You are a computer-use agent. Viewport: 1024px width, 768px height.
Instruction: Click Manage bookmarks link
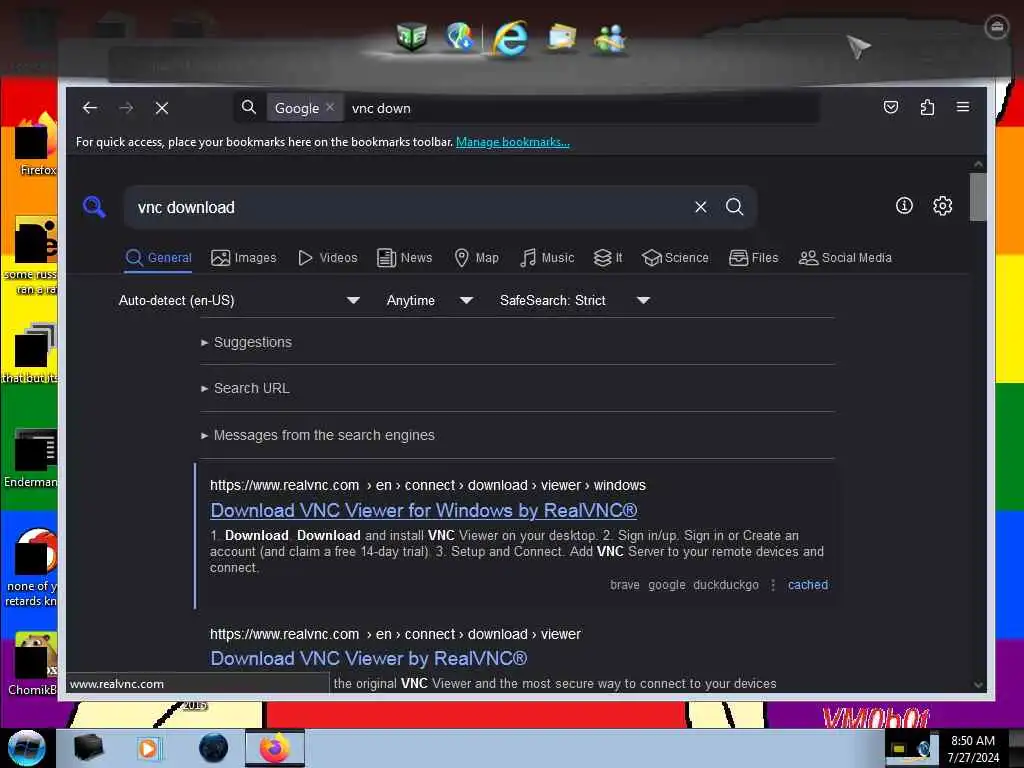(513, 142)
